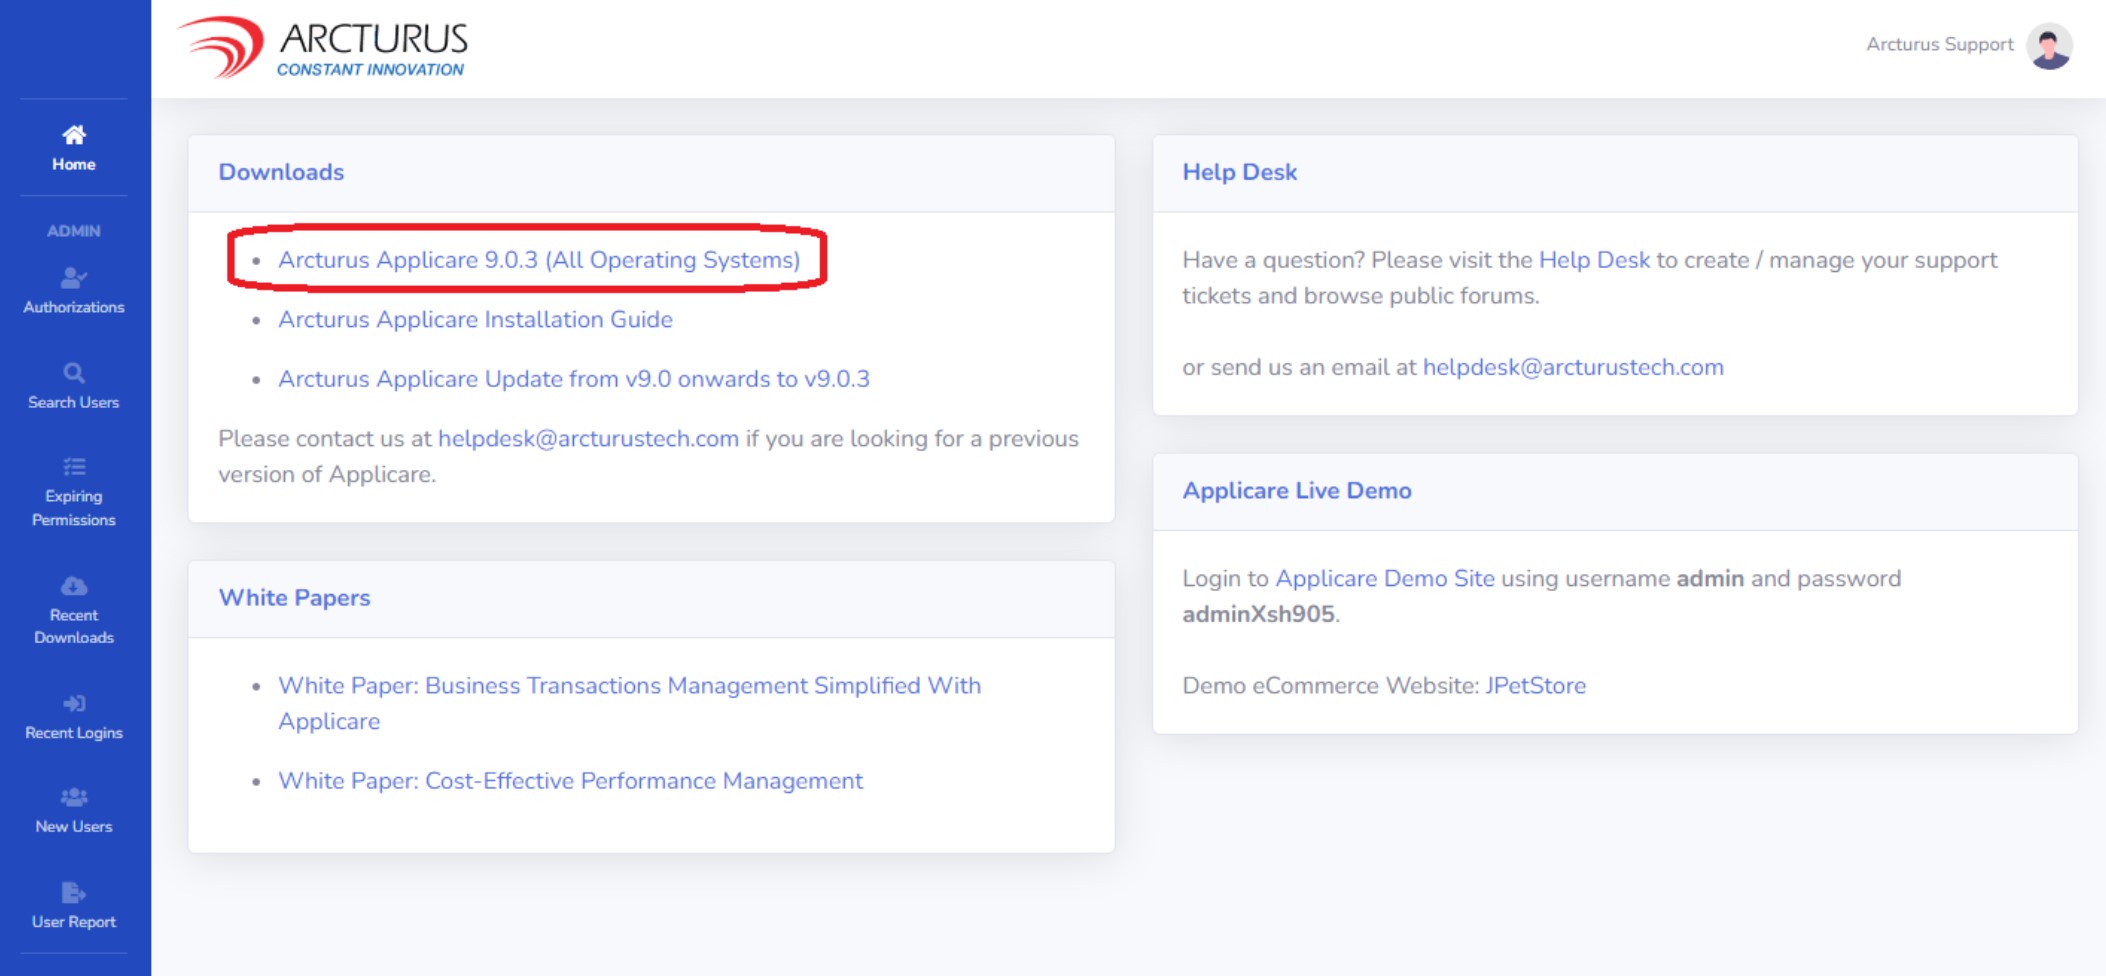Open the Arcturus Support user menu label
Image resolution: width=2106 pixels, height=976 pixels.
click(1939, 44)
